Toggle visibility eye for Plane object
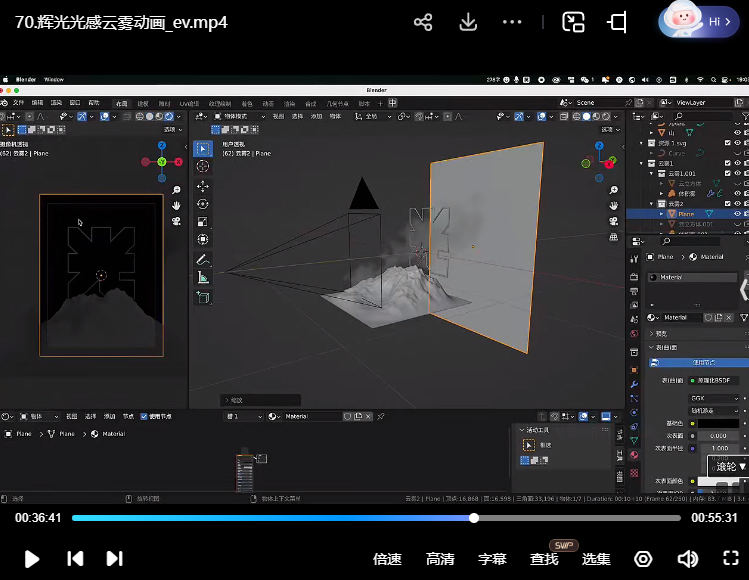This screenshot has width=749, height=580. pos(738,214)
